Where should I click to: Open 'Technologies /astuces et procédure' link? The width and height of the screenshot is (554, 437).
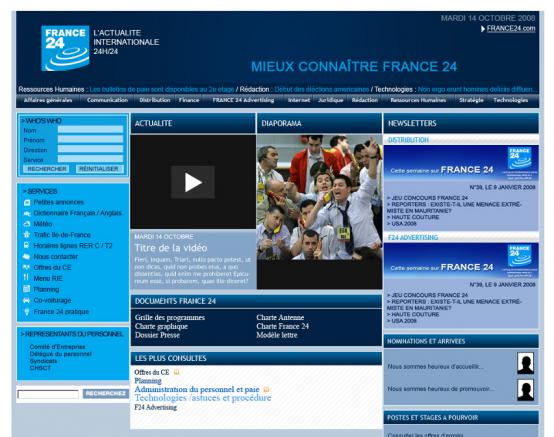pyautogui.click(x=203, y=398)
